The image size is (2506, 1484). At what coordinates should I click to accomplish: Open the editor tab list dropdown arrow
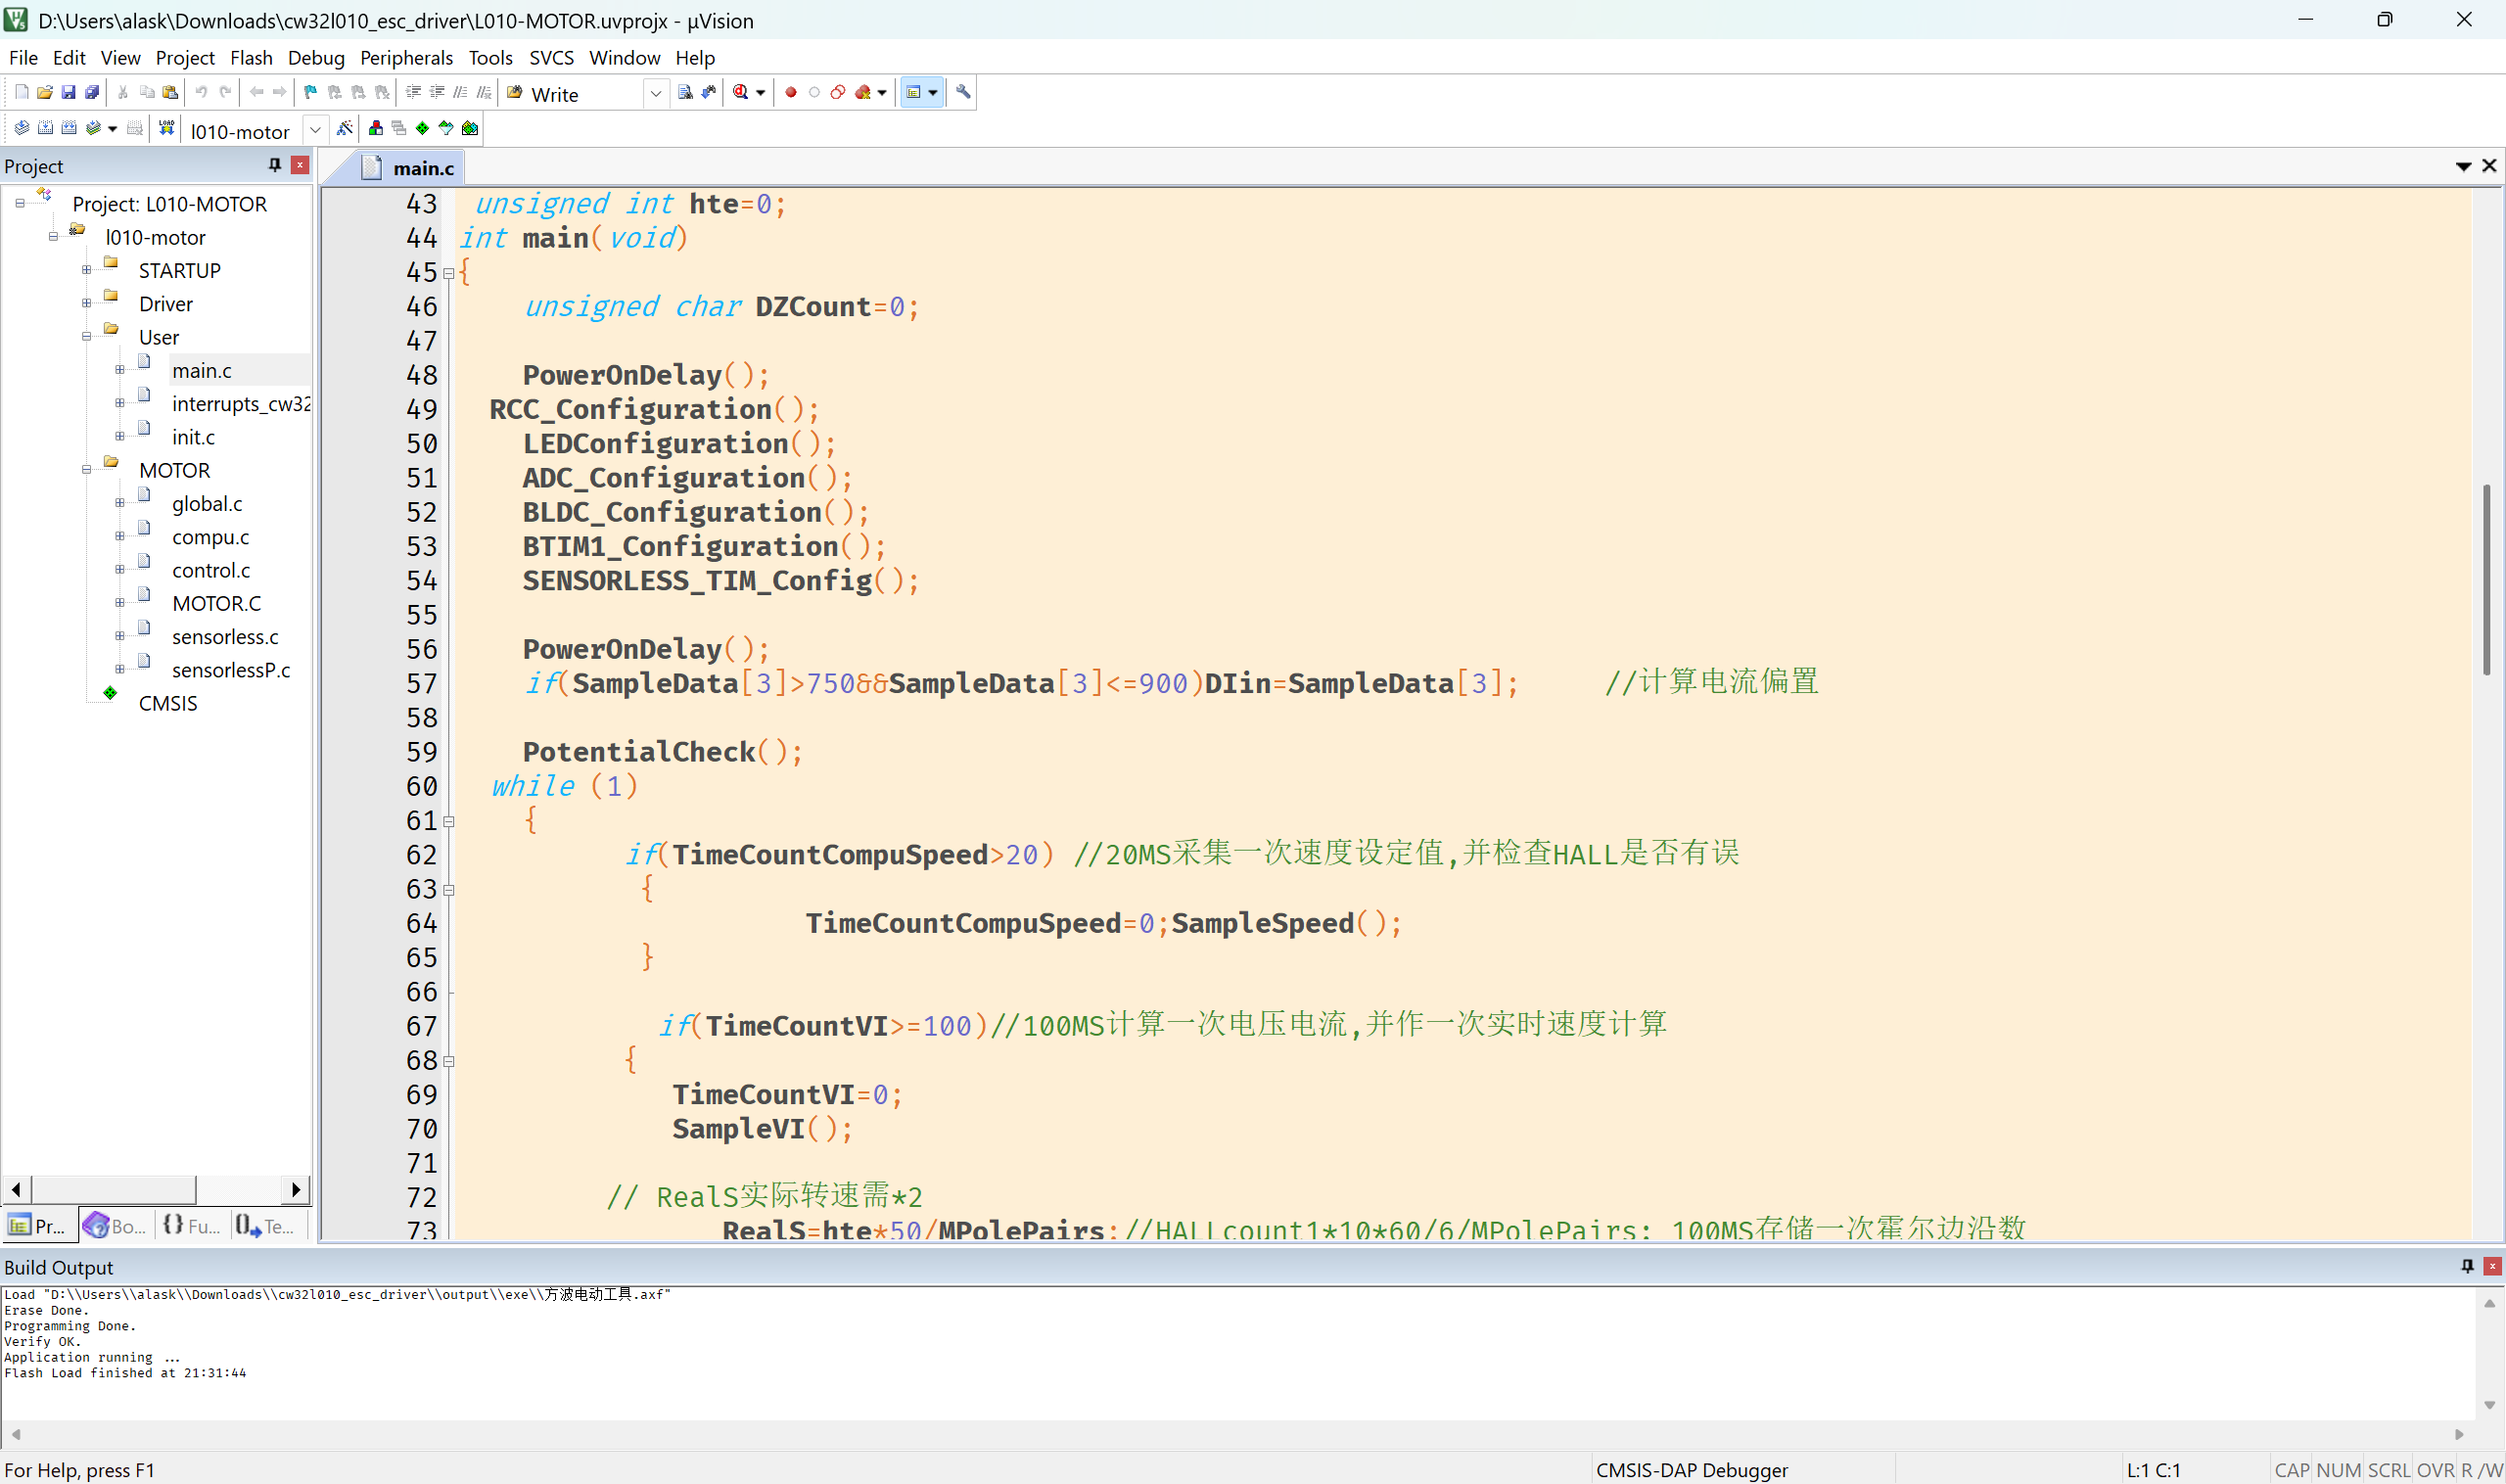pyautogui.click(x=2463, y=166)
